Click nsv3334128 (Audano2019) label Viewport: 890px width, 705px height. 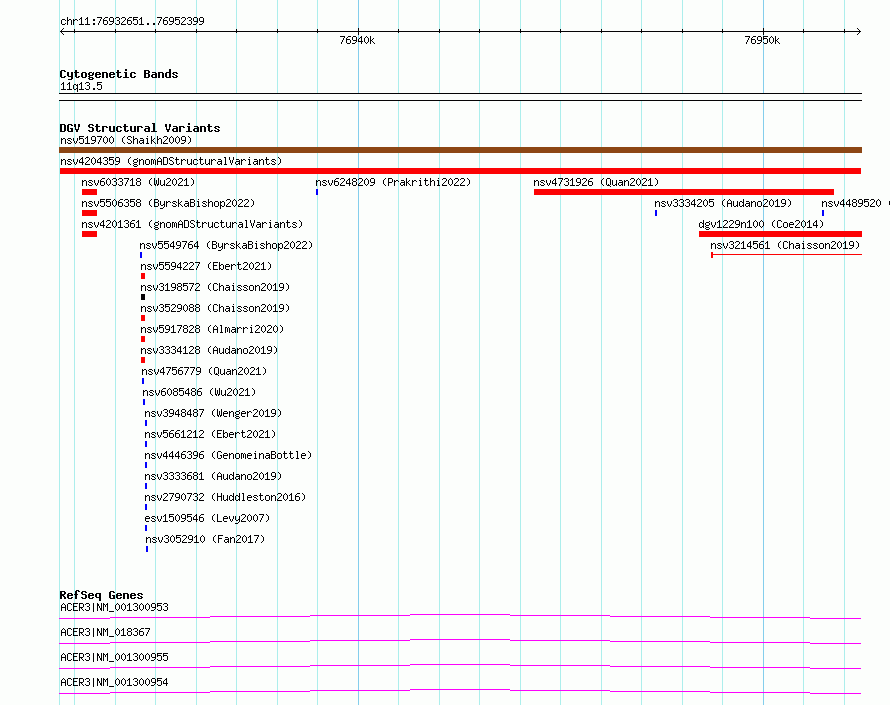coord(209,350)
